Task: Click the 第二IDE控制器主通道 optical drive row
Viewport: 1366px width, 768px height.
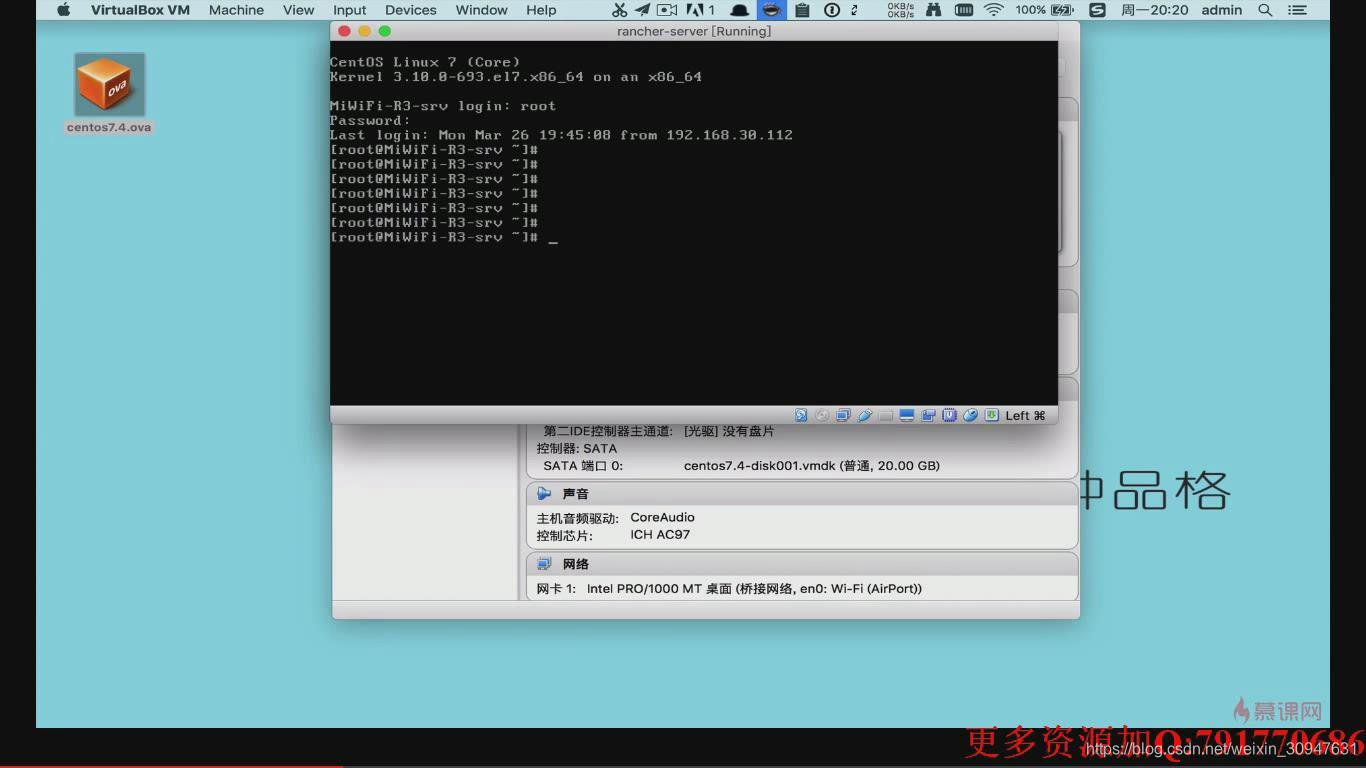Action: point(659,432)
